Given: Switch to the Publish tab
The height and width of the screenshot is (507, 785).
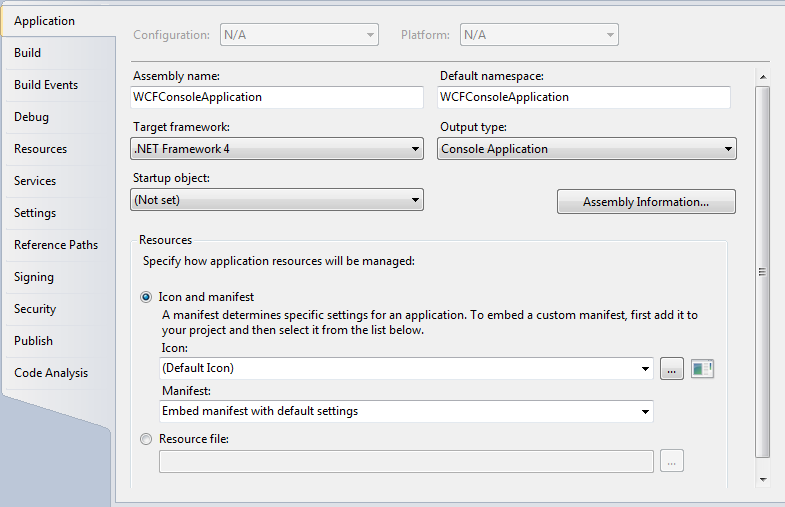Looking at the screenshot, I should [x=34, y=341].
